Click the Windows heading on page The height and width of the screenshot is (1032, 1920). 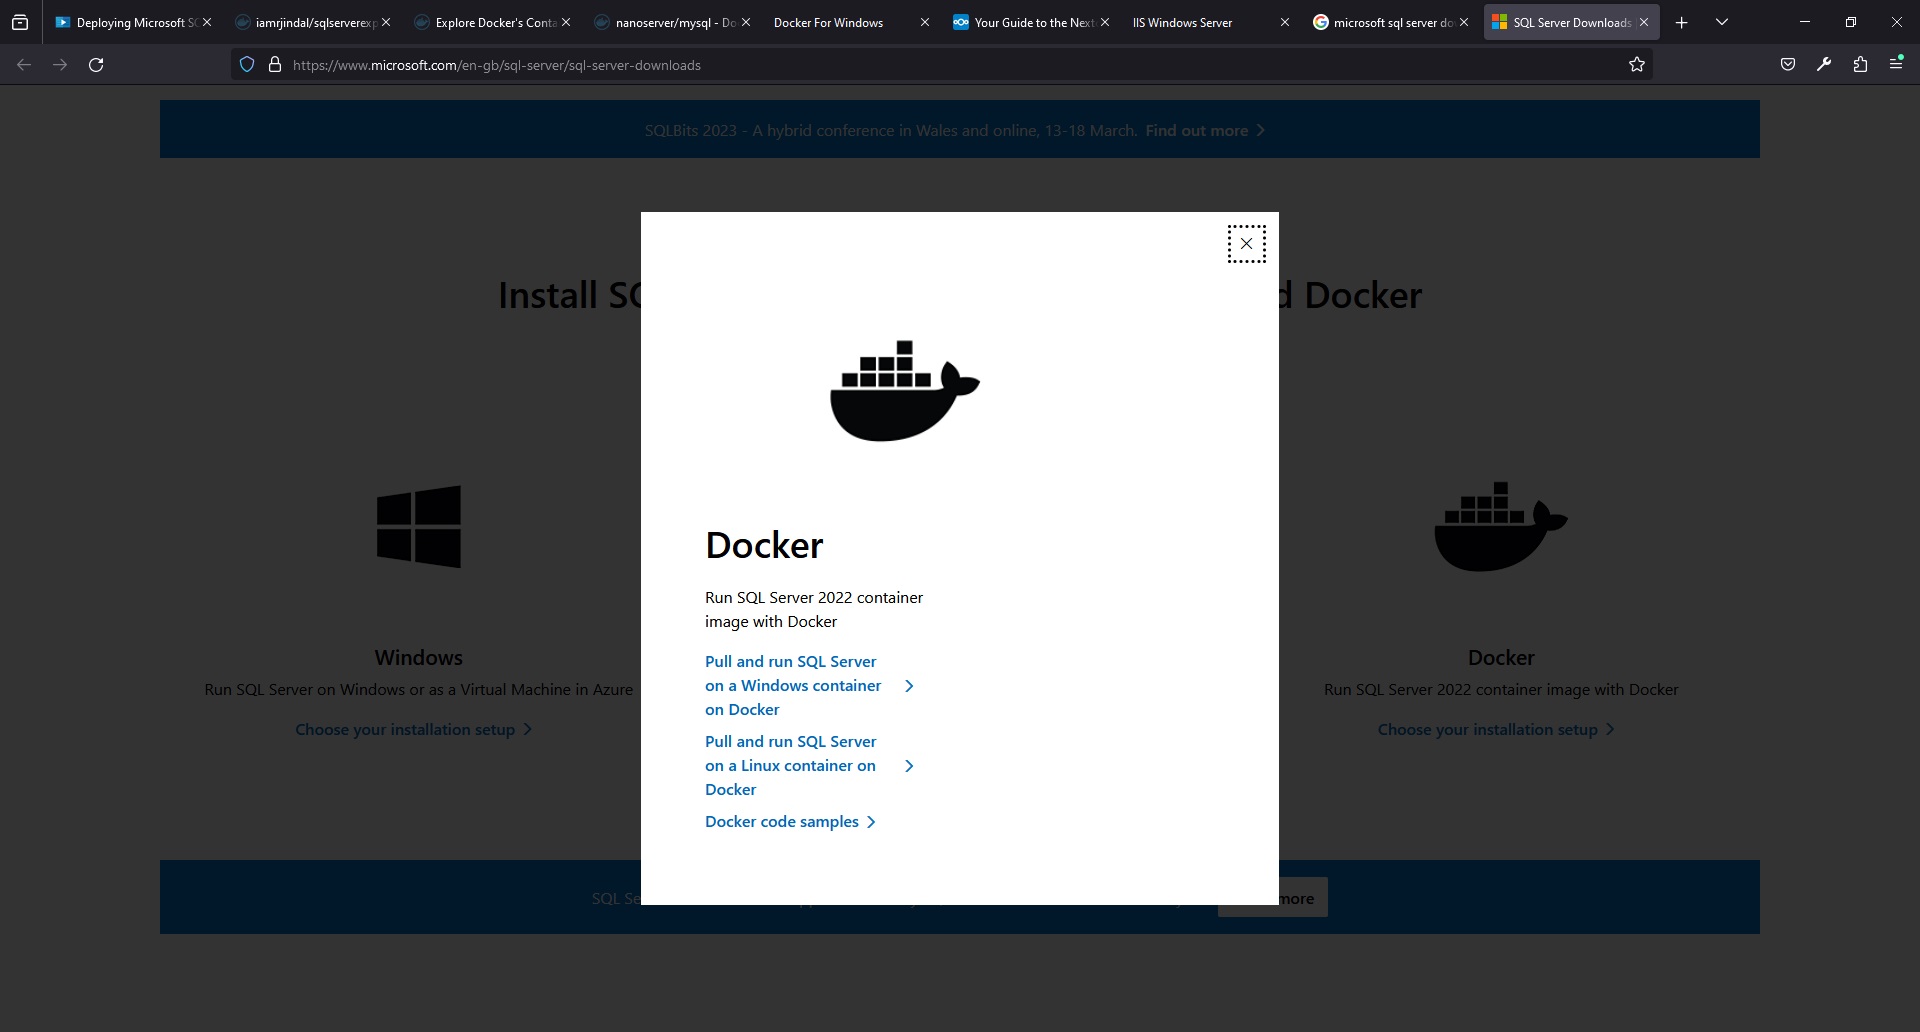tap(418, 658)
